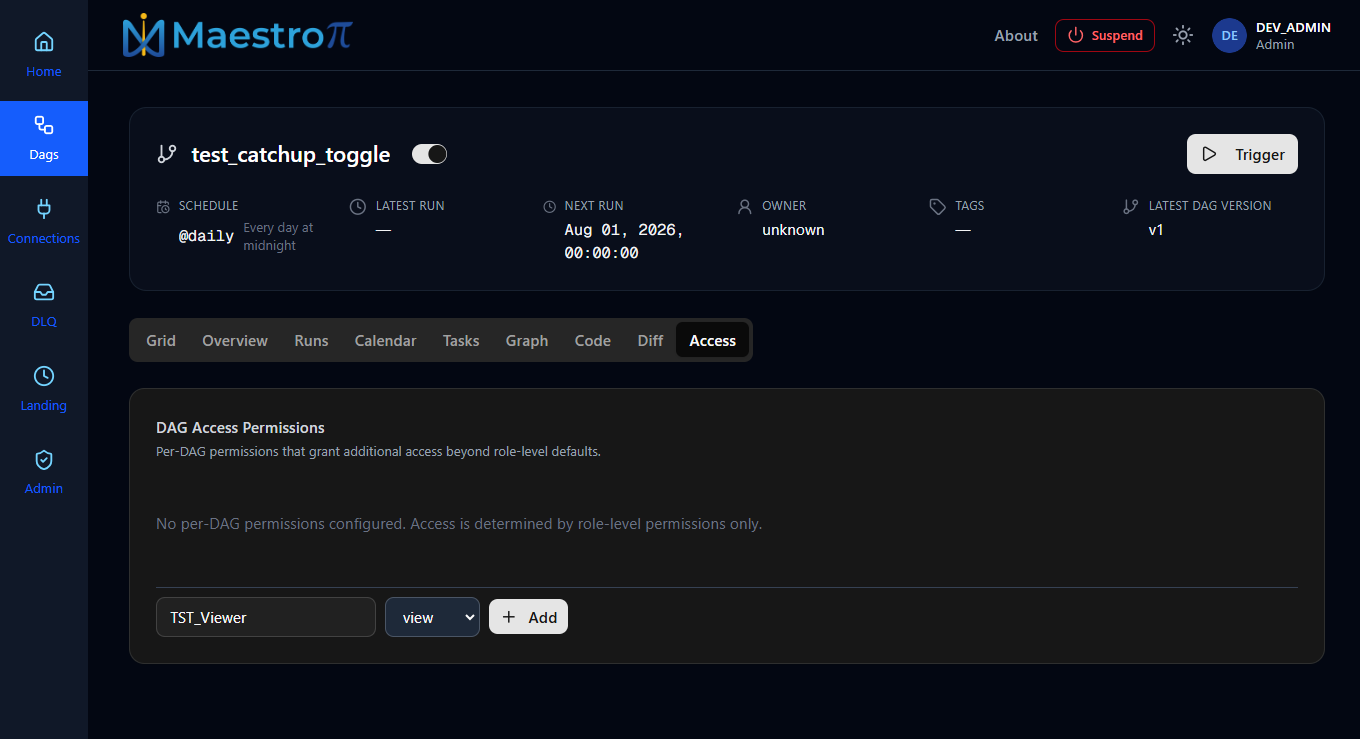Open the About link

tap(1016, 35)
